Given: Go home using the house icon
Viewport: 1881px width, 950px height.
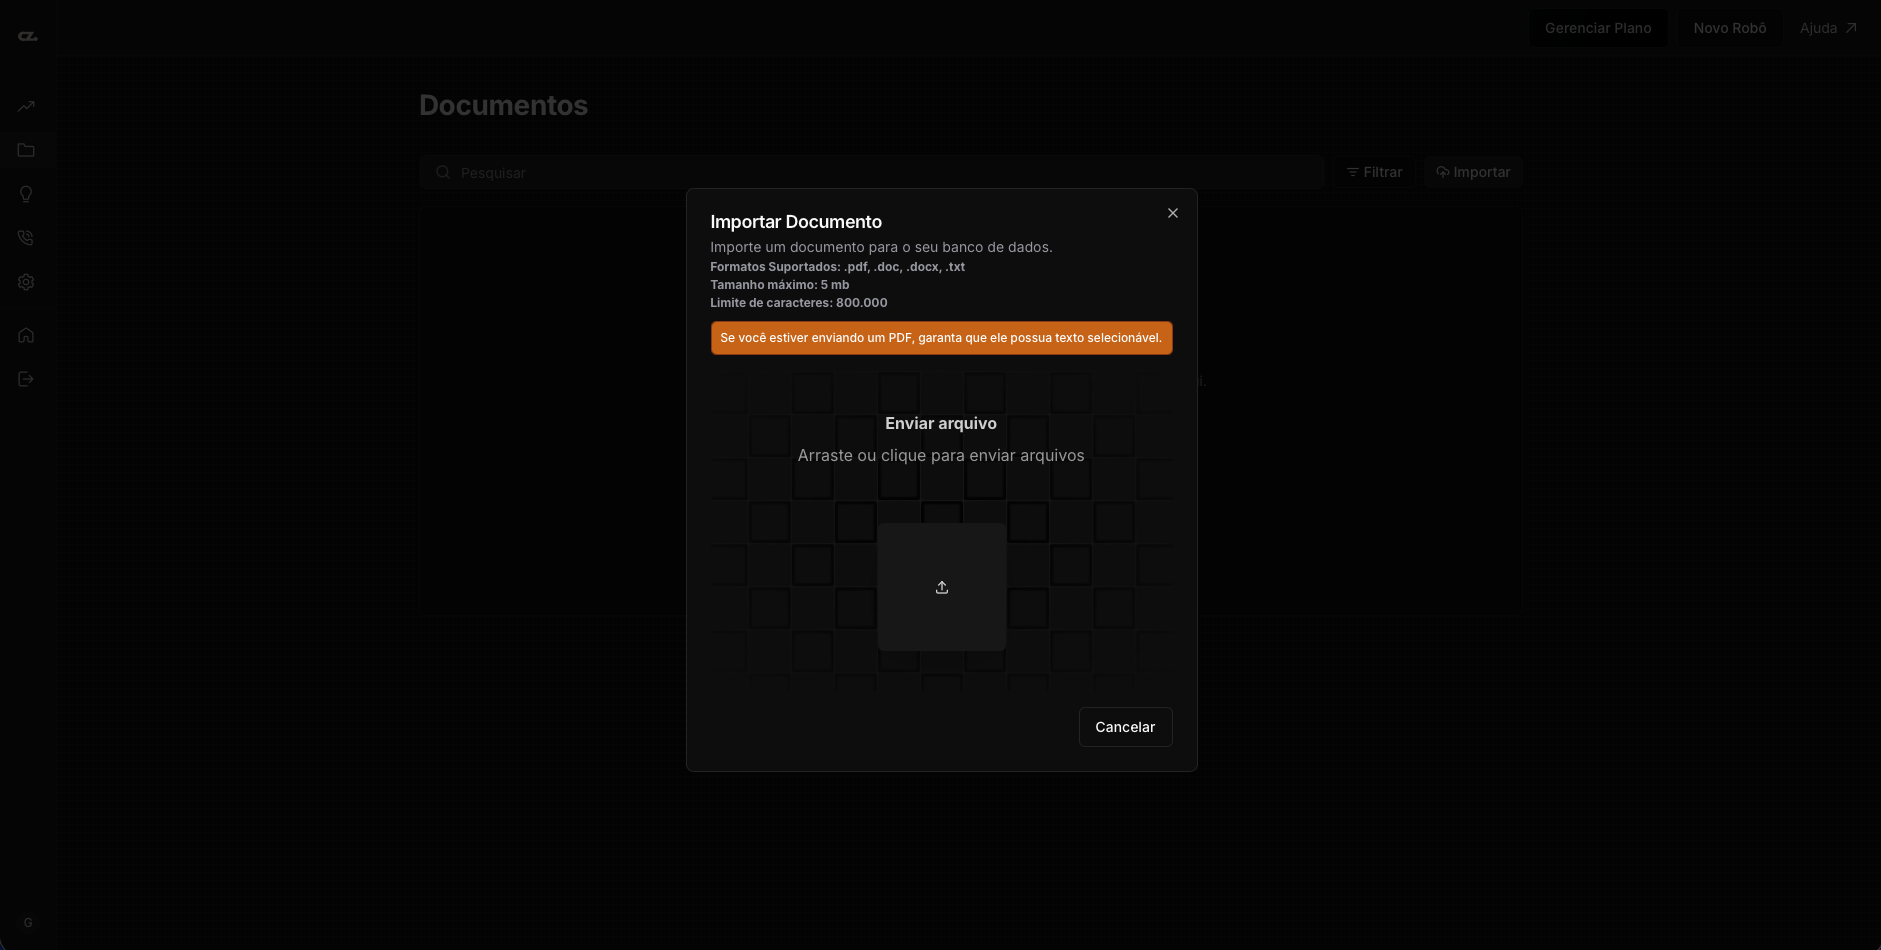Looking at the screenshot, I should pyautogui.click(x=26, y=334).
